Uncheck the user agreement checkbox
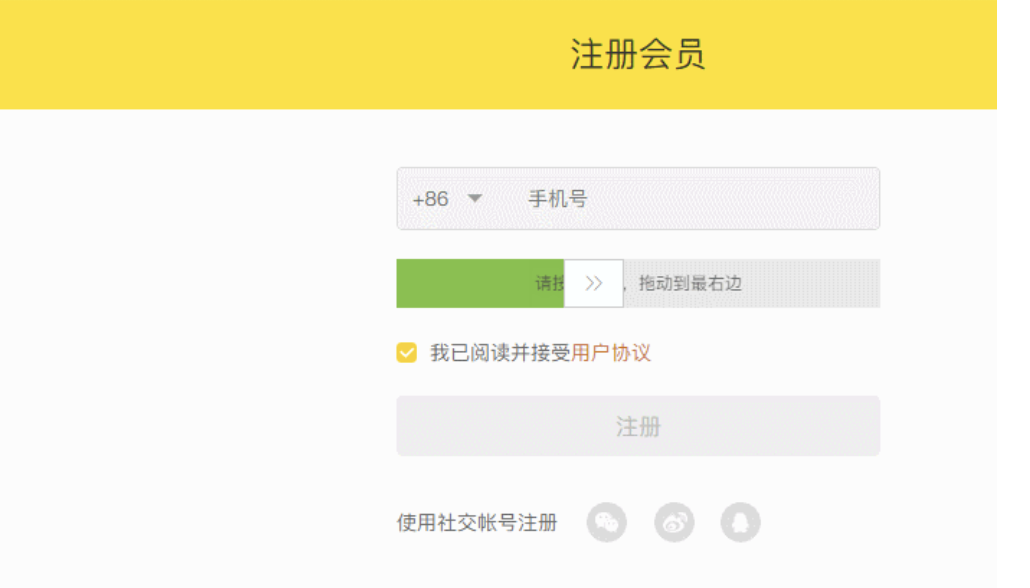Screen dimensions: 1030x588 click(407, 353)
